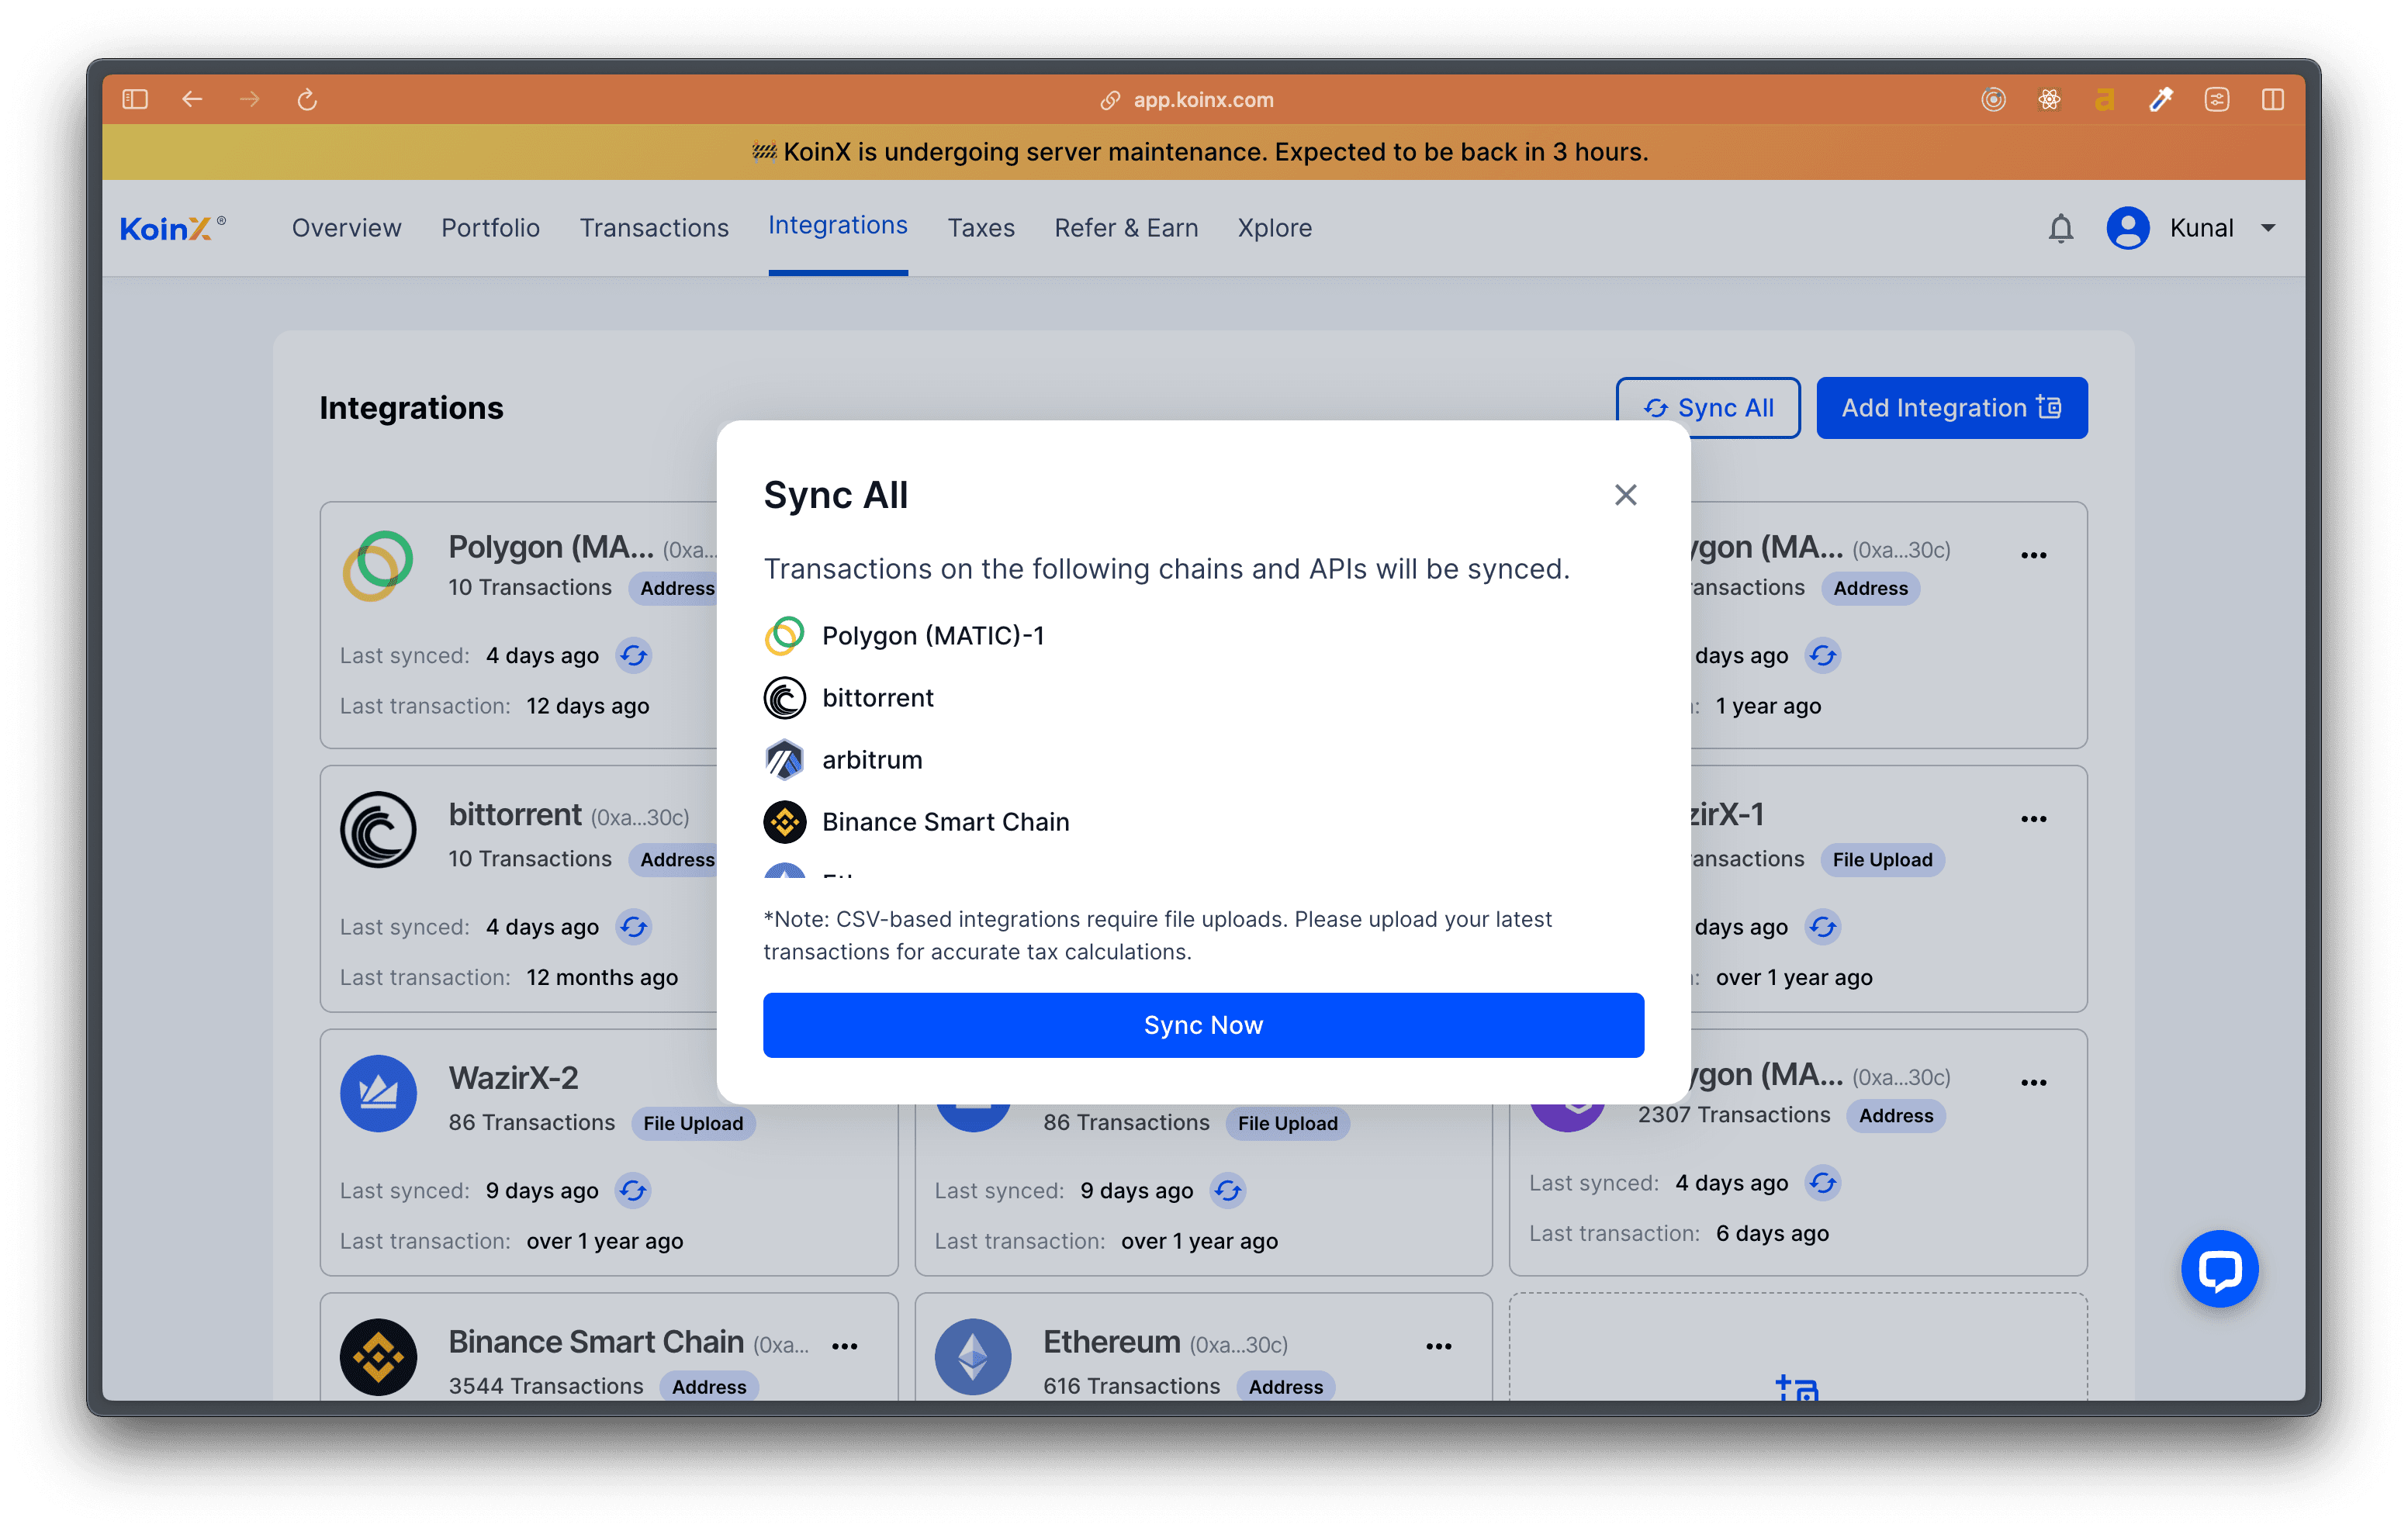The width and height of the screenshot is (2408, 1531).
Task: Open the reader-style extension icon
Action: click(x=2217, y=99)
